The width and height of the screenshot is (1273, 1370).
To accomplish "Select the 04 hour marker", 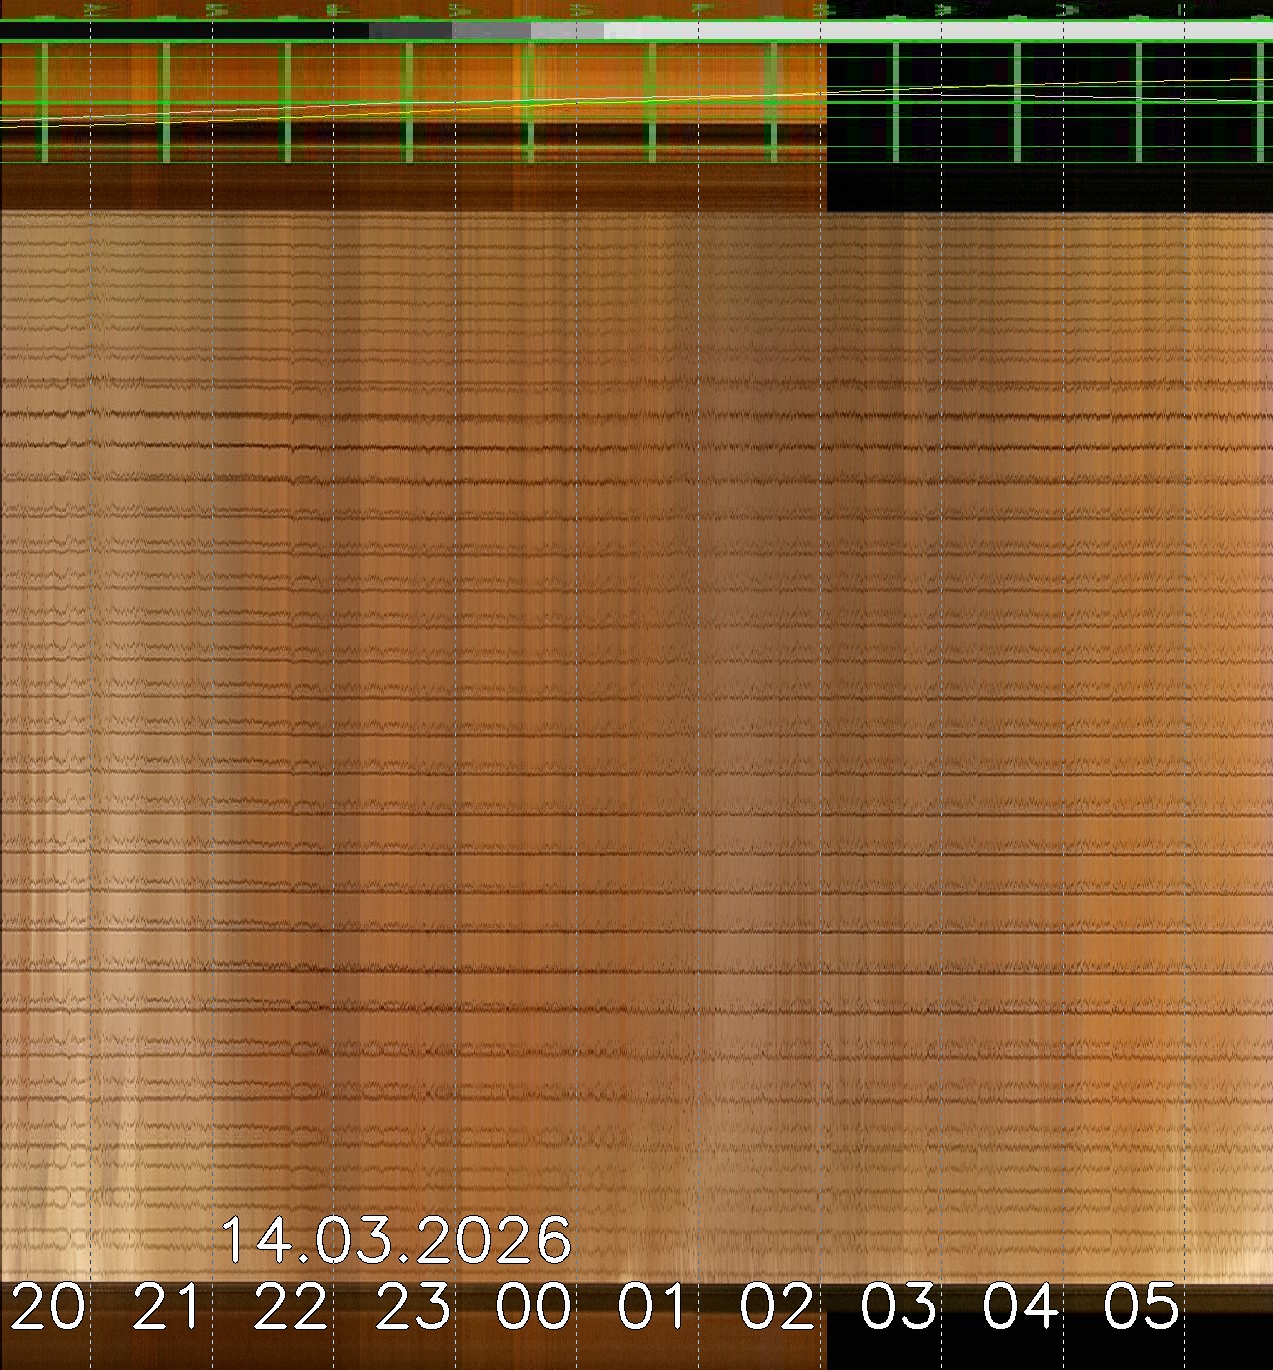I will coord(1020,1307).
